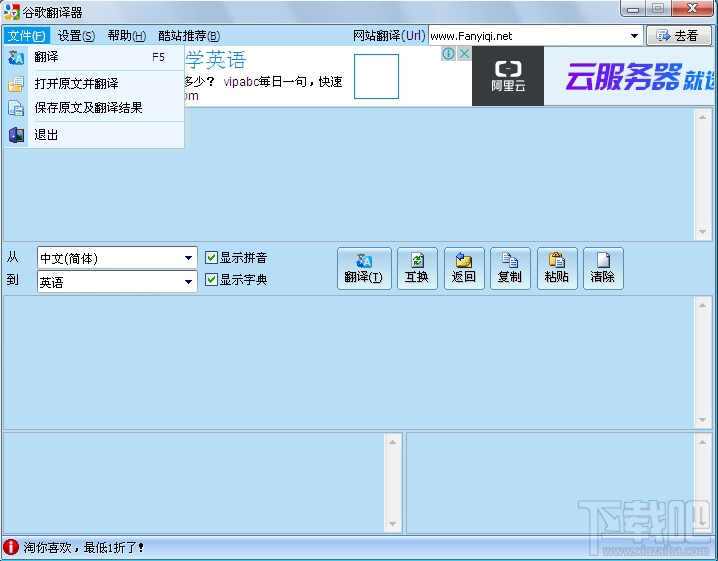Click the exit icon in File menu
Screen dimensions: 718x561
click(16, 135)
